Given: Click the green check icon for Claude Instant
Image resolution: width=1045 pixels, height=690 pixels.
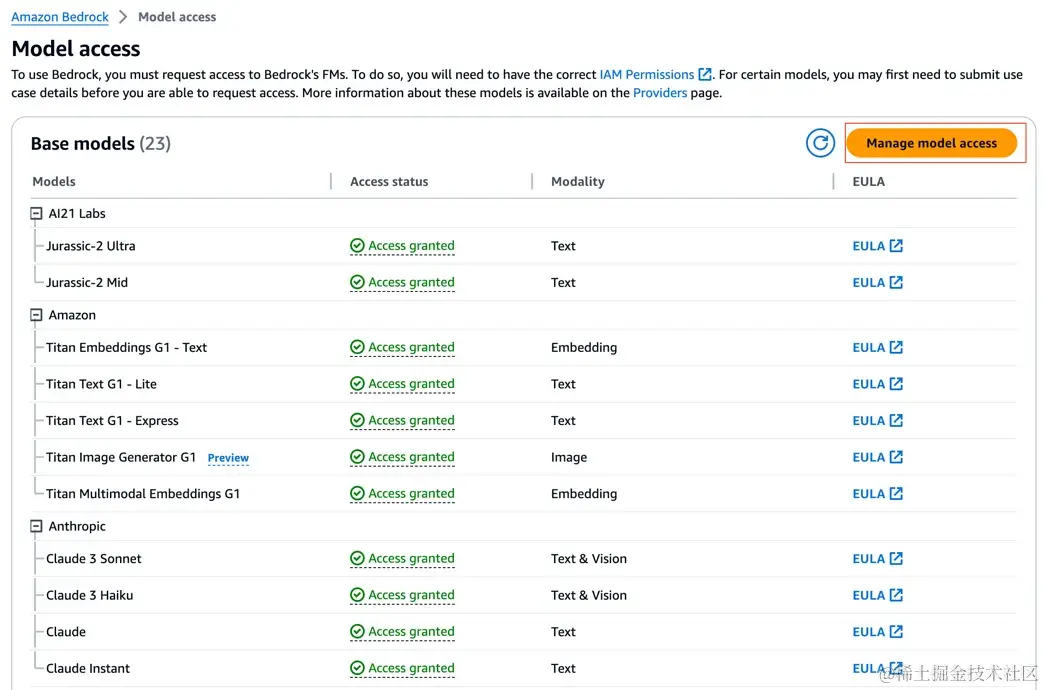Looking at the screenshot, I should point(357,668).
